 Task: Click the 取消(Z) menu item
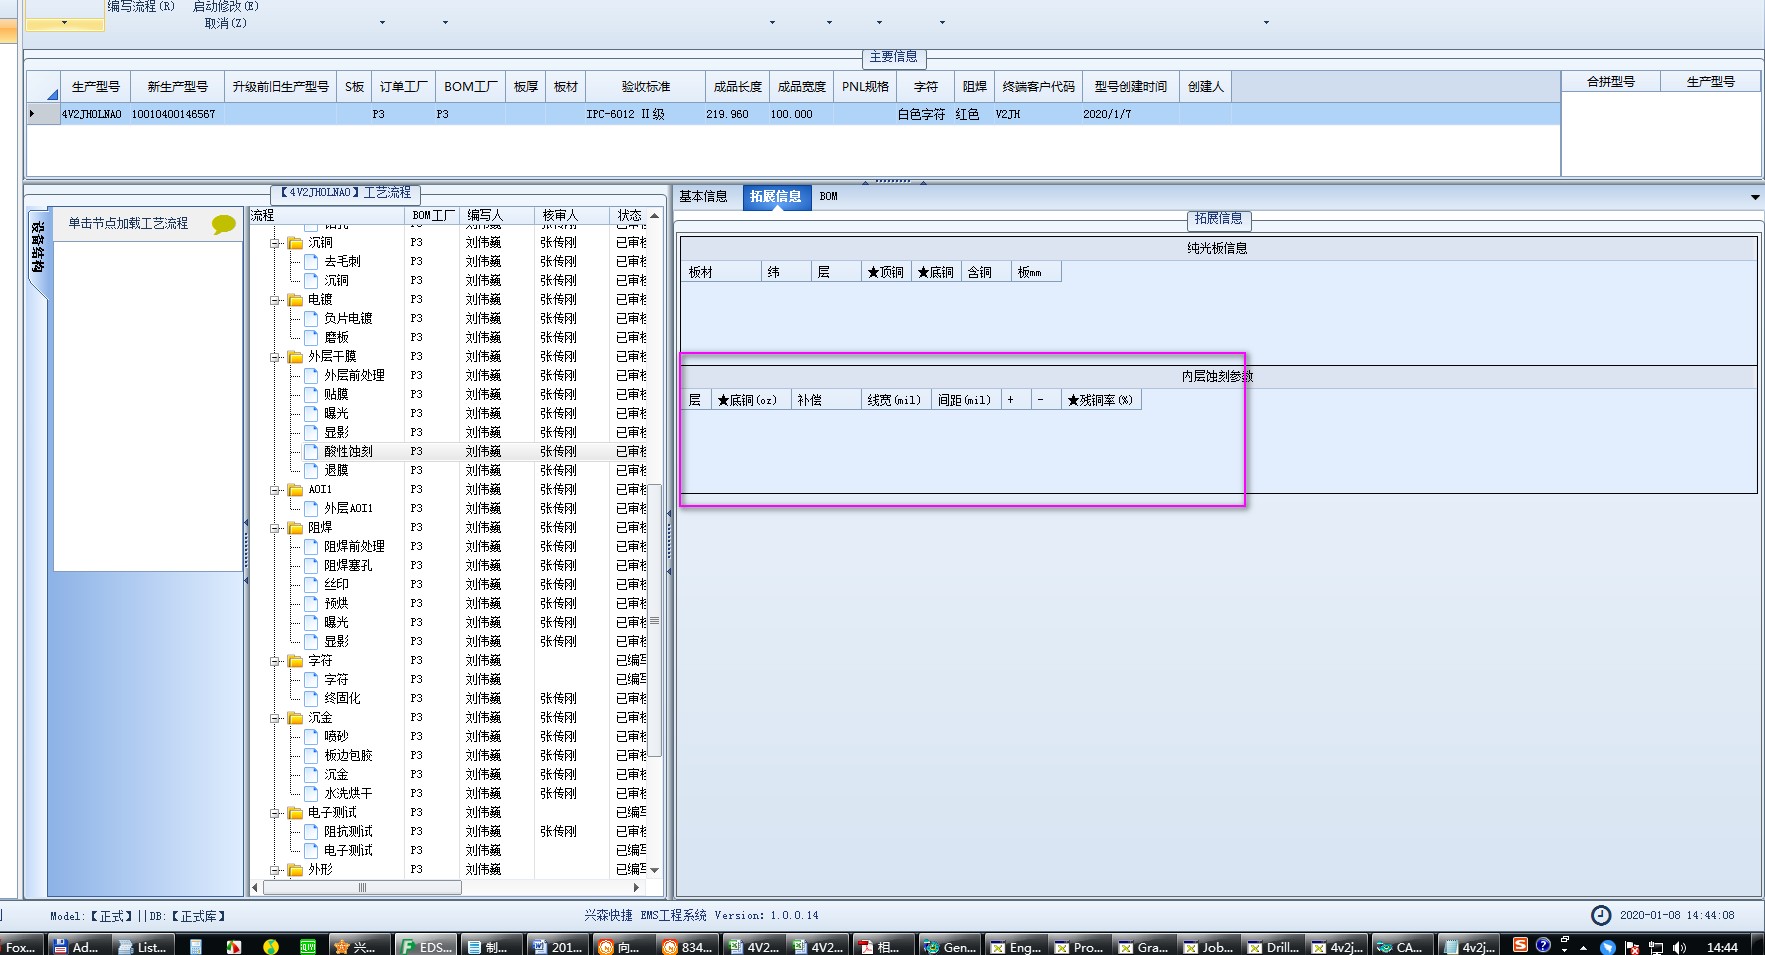click(x=225, y=23)
